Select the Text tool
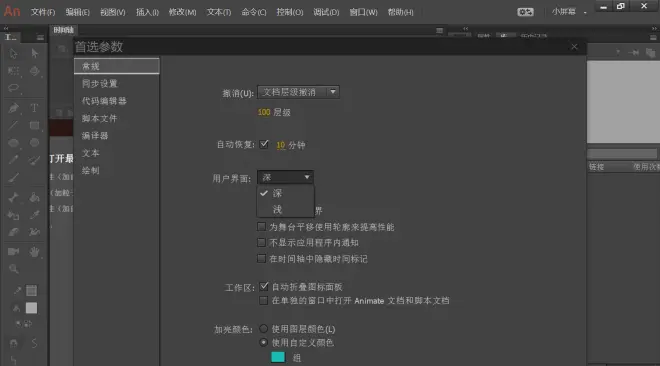Screen dimensions: 660x366 tap(35, 108)
